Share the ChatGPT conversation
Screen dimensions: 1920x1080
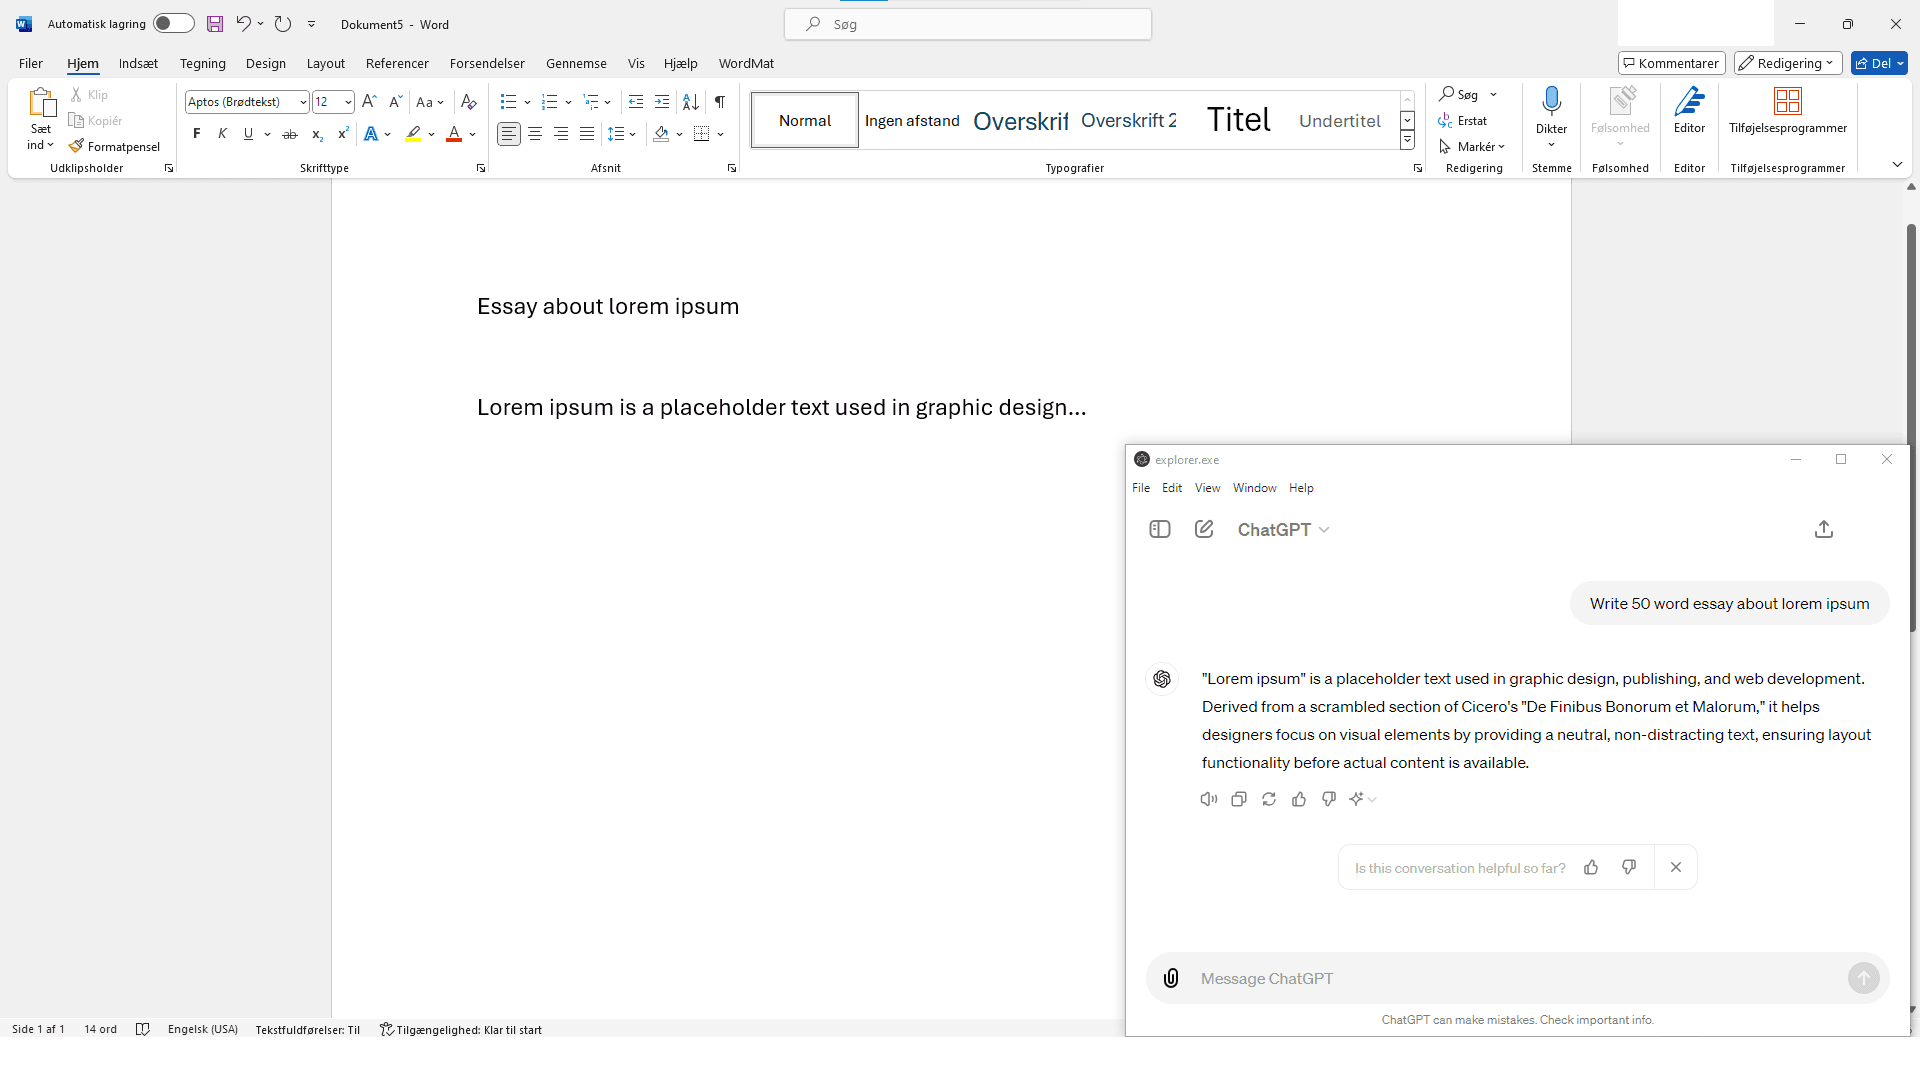(1824, 529)
